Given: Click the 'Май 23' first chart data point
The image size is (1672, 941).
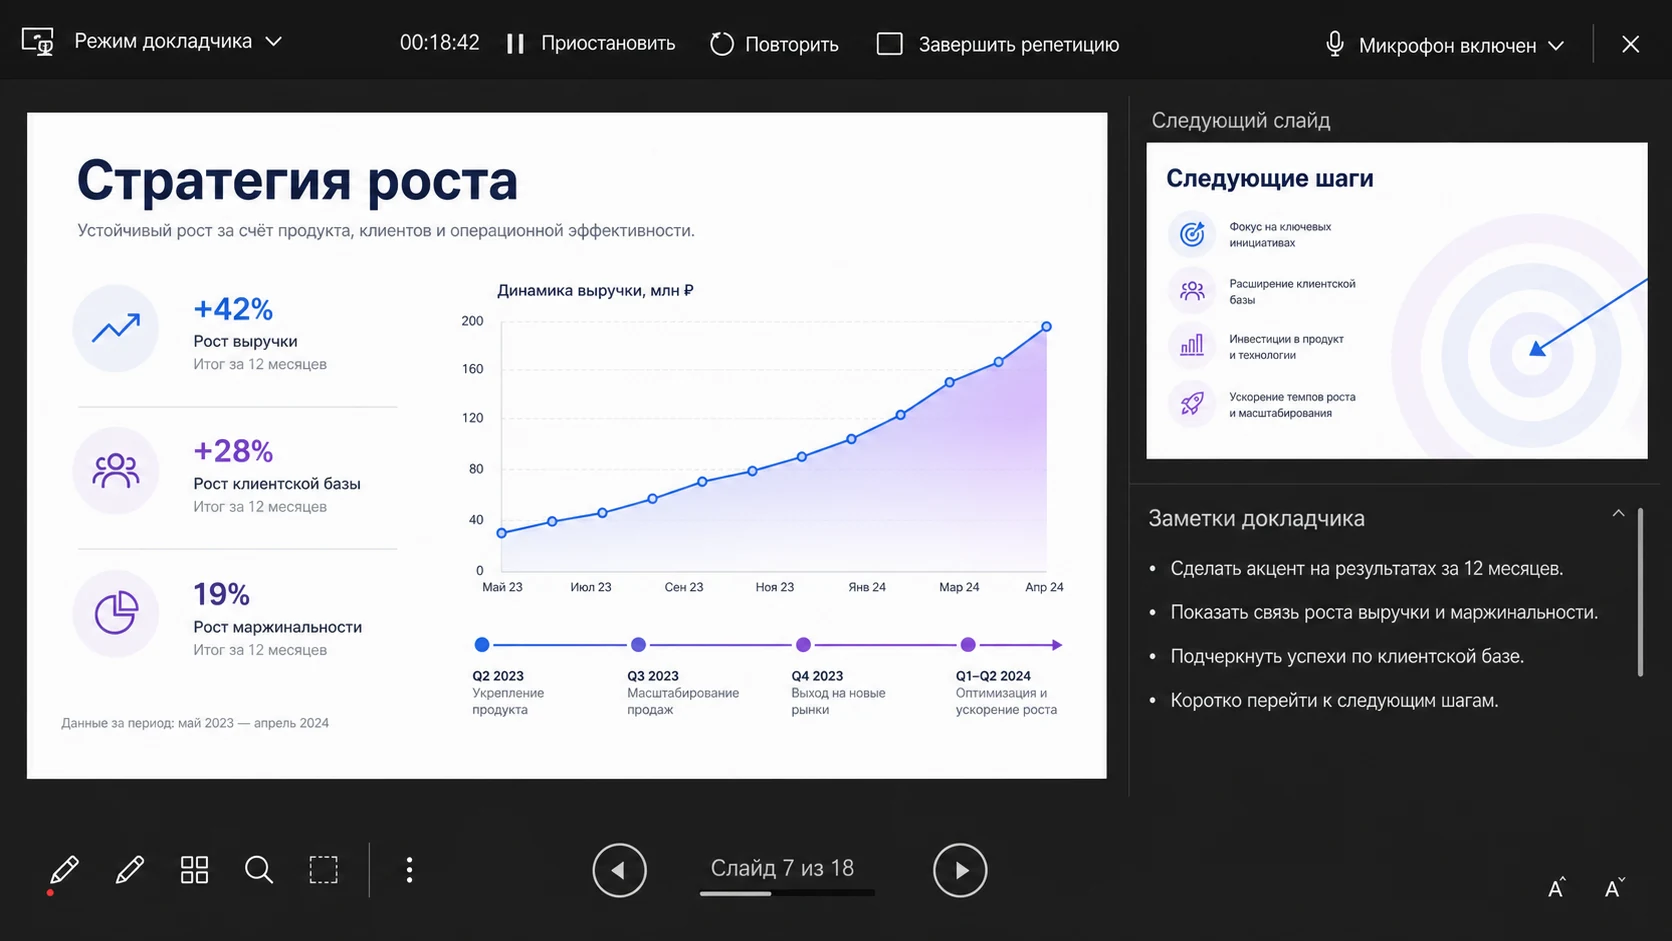Looking at the screenshot, I should [502, 533].
